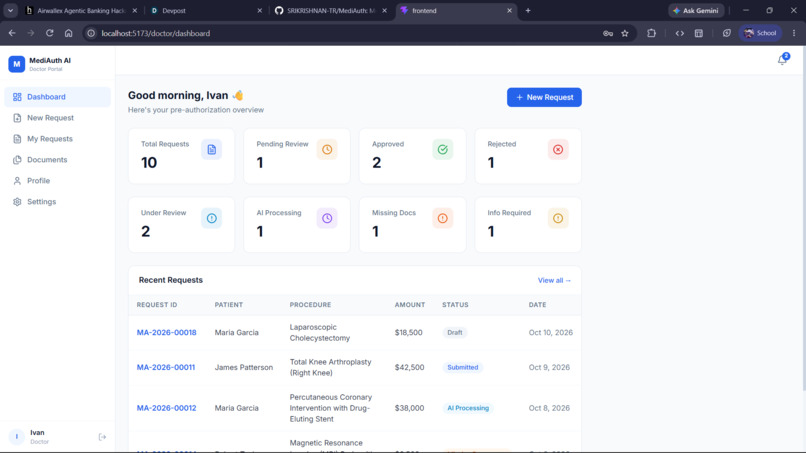Click the View all link
This screenshot has width=806, height=453.
(554, 280)
